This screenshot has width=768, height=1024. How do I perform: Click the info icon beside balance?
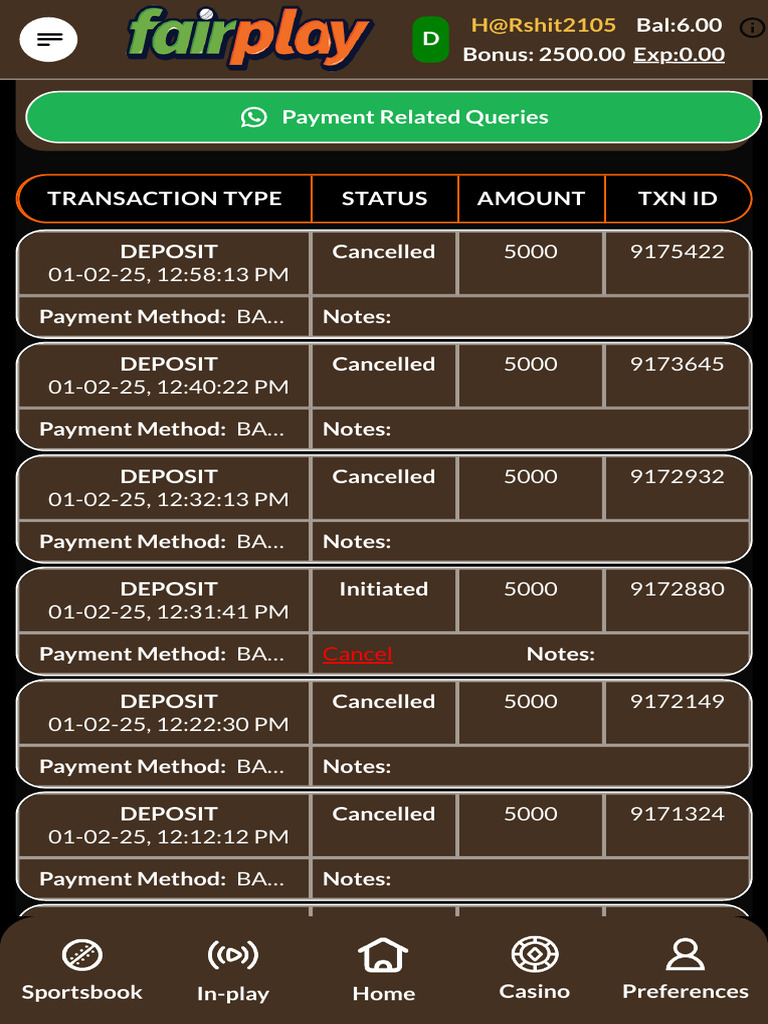[751, 27]
